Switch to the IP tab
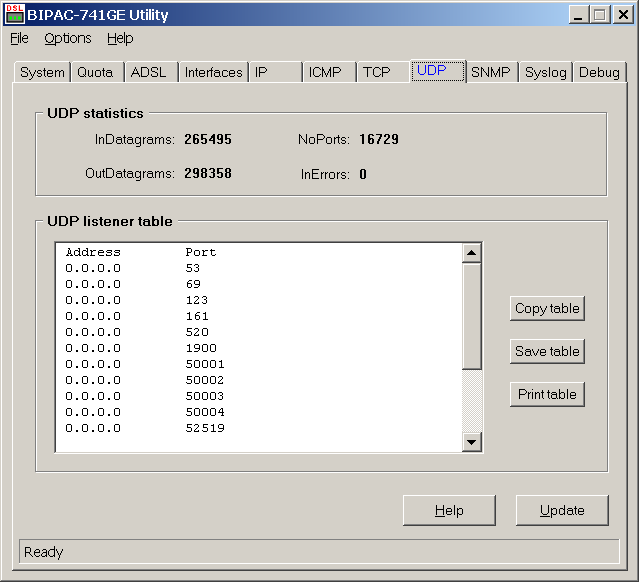The image size is (639, 582). (275, 72)
